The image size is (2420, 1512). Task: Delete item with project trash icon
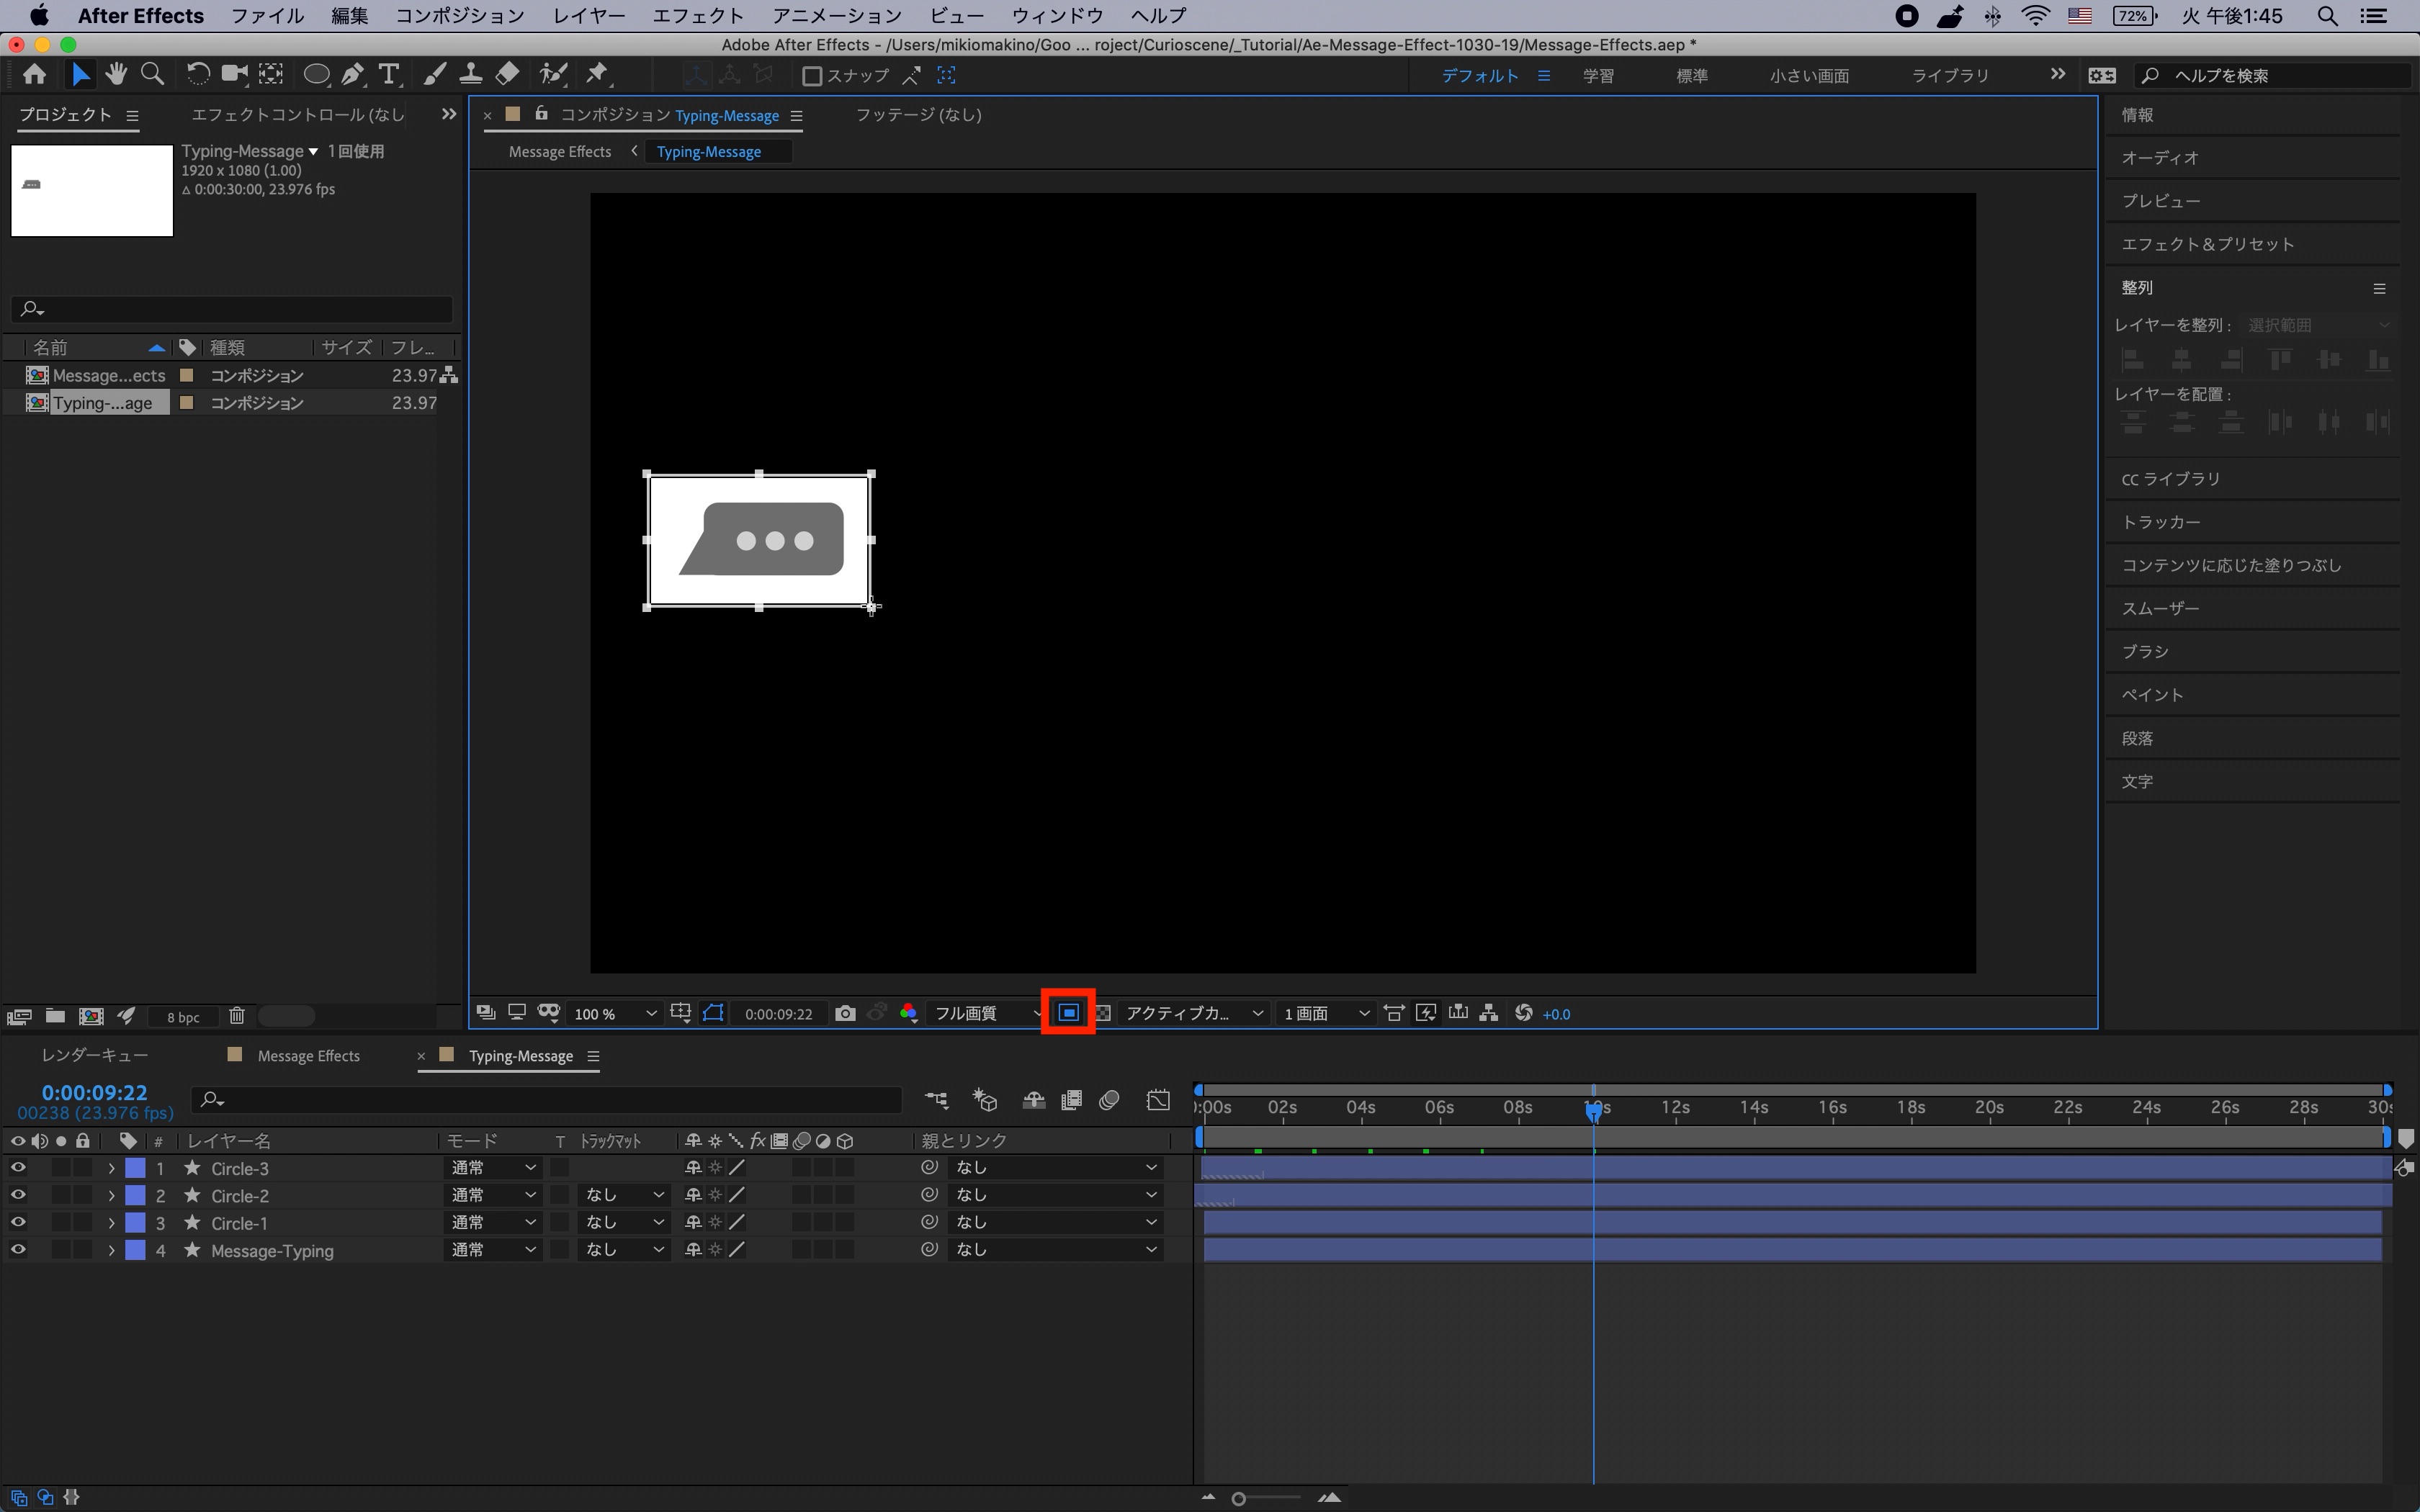[237, 1016]
